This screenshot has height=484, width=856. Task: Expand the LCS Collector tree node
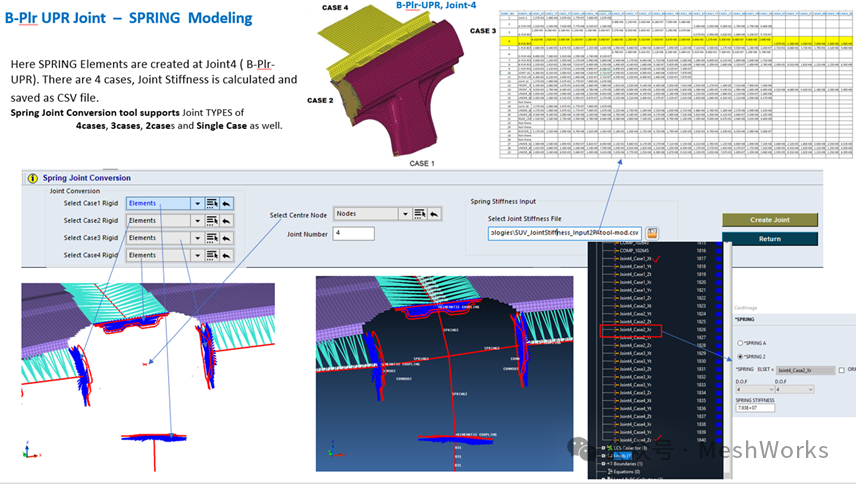tap(604, 448)
